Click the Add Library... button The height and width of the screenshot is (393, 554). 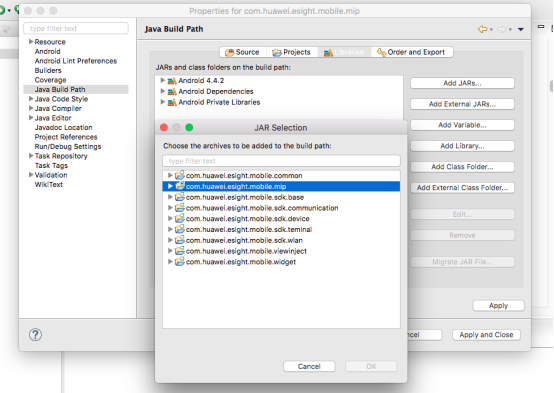462,146
